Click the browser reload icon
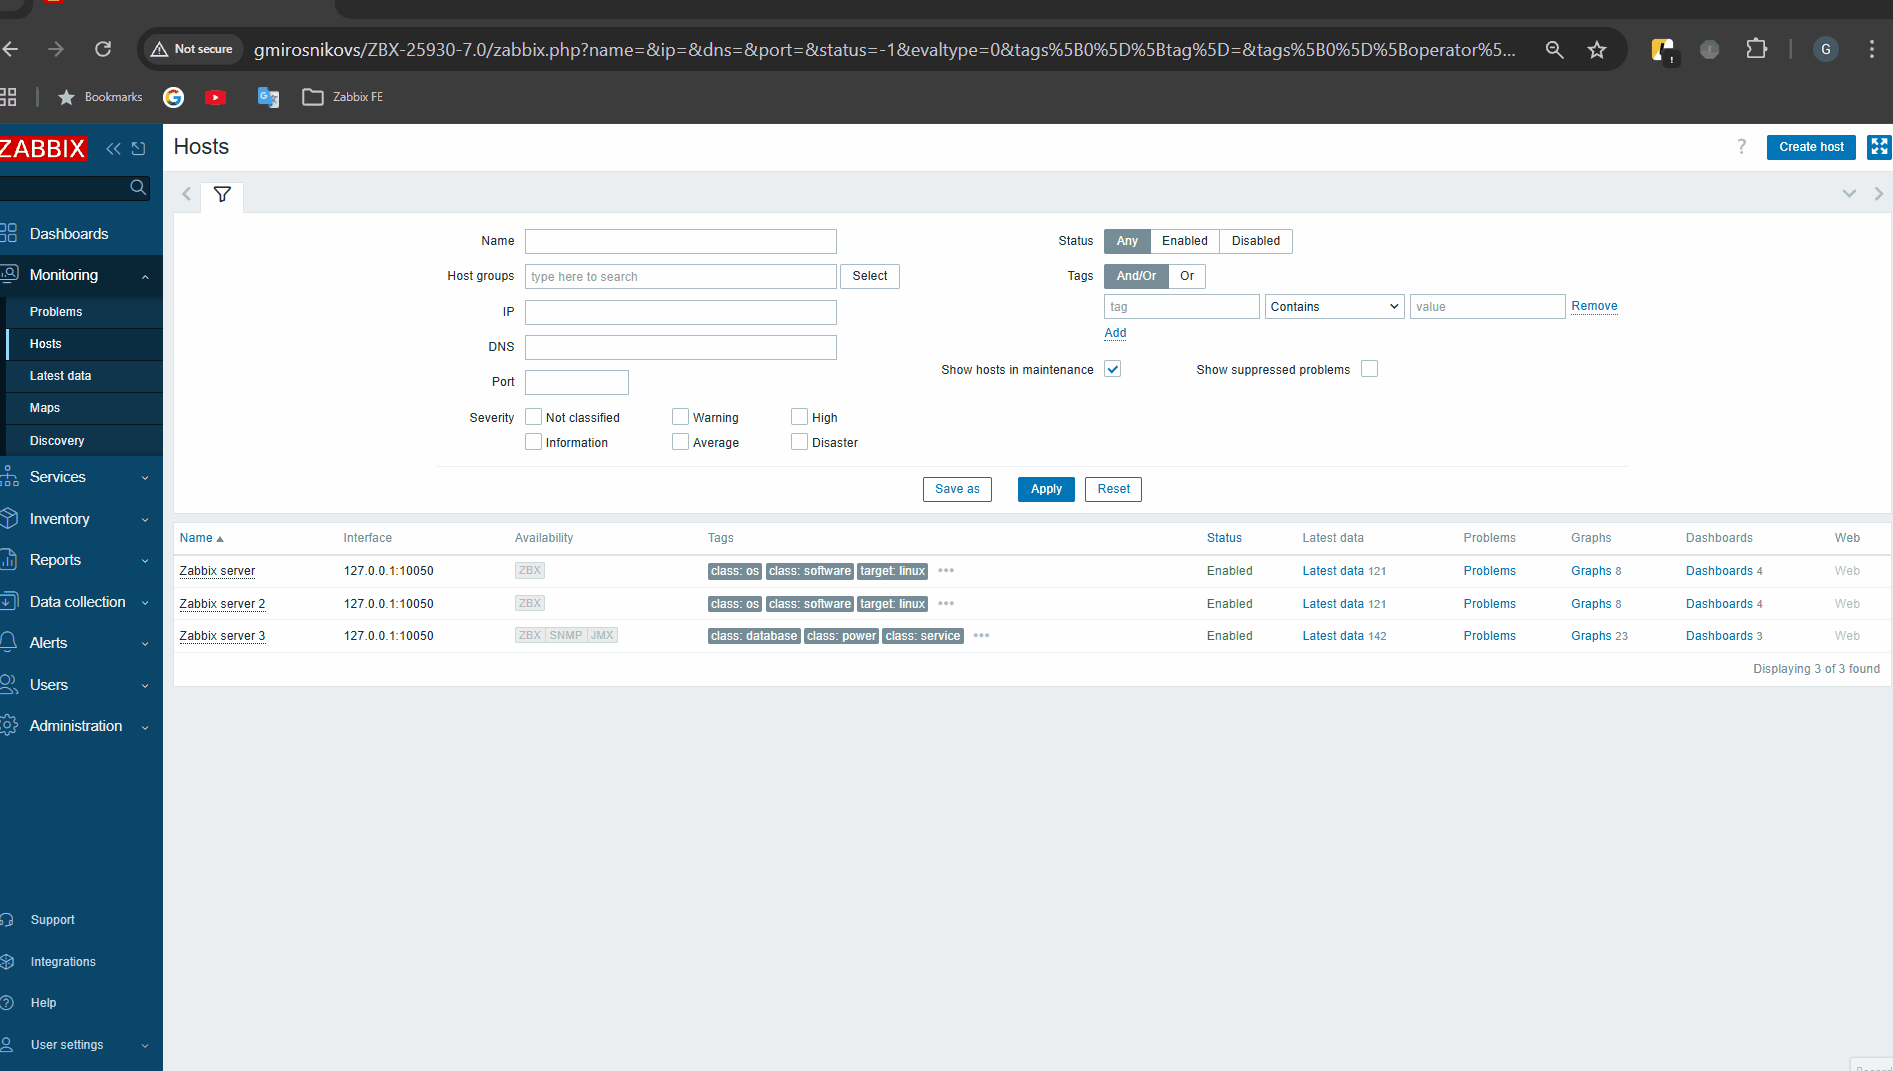 (103, 49)
